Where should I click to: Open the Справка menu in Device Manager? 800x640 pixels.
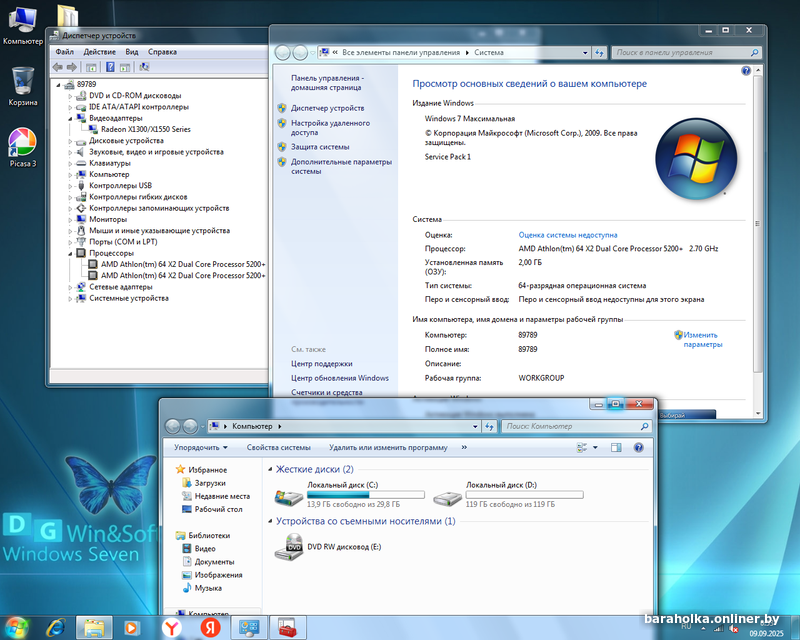[162, 51]
